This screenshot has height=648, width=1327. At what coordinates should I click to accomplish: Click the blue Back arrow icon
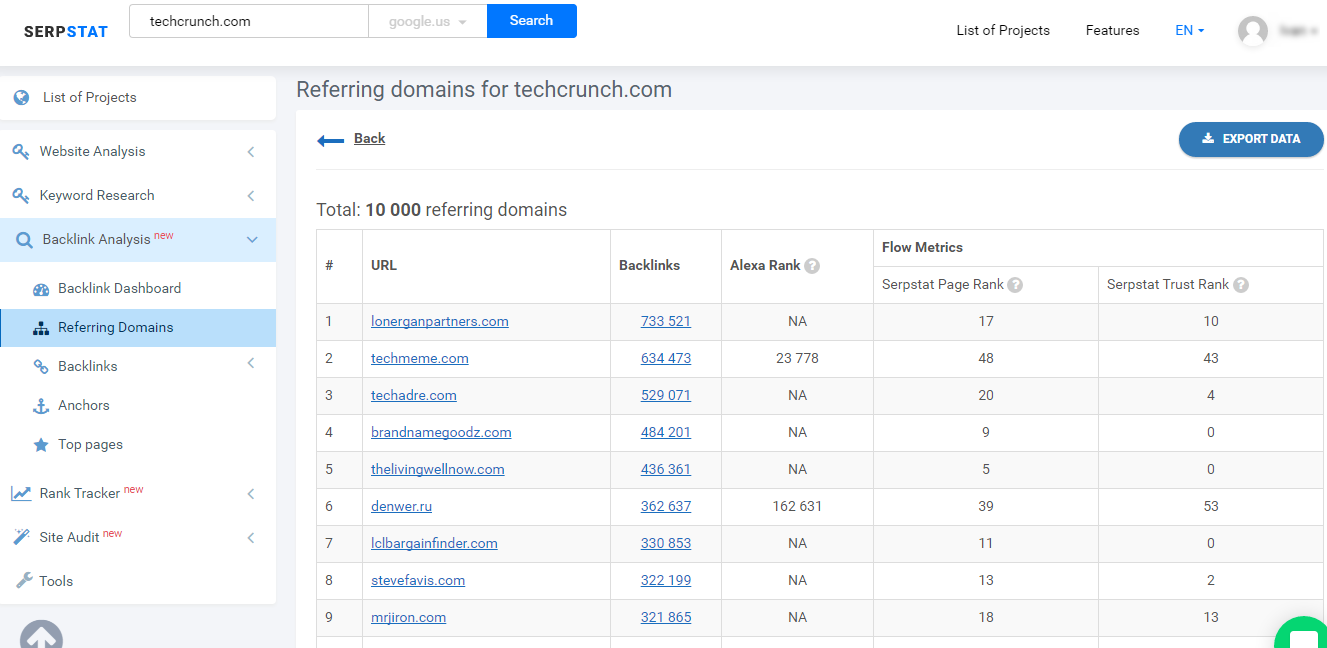[x=331, y=140]
